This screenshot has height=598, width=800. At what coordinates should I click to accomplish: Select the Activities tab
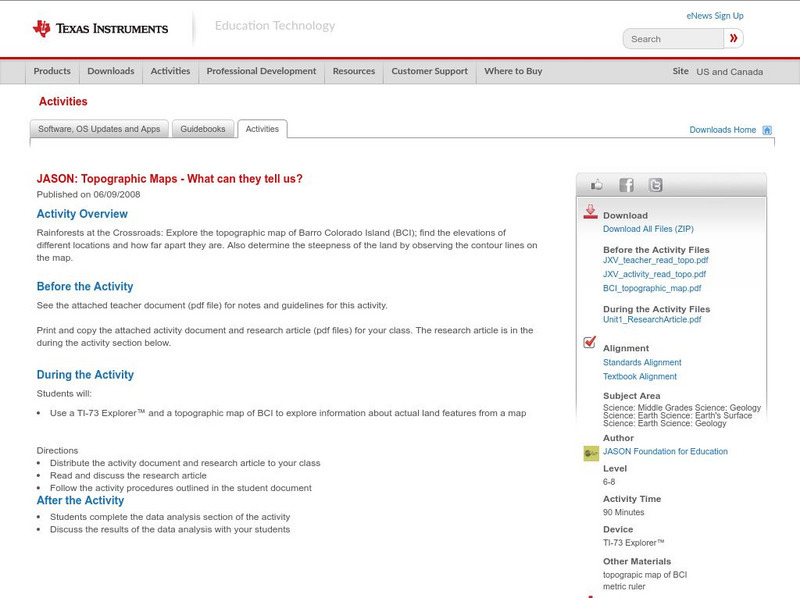pyautogui.click(x=262, y=129)
